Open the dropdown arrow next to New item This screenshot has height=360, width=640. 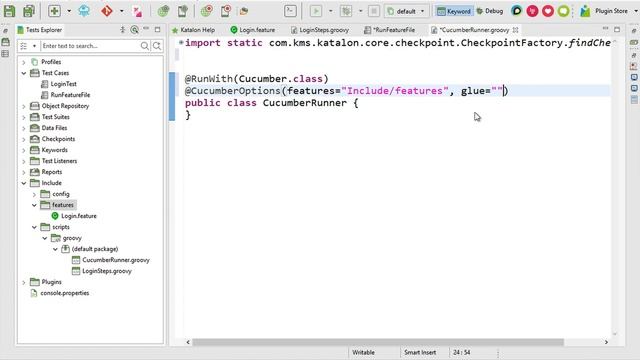tap(69, 11)
